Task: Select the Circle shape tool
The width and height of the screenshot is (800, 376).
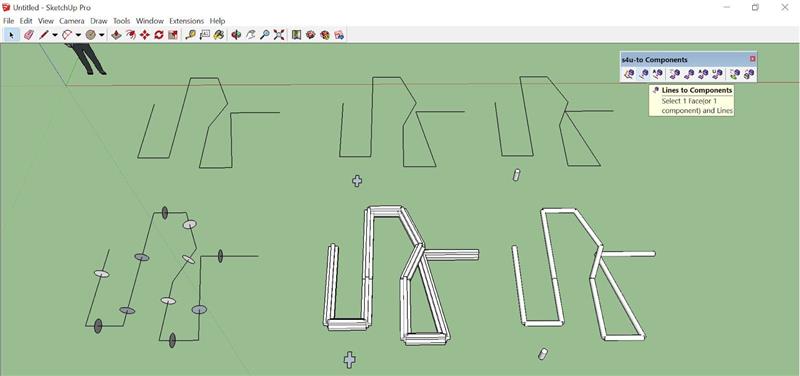Action: 91,35
